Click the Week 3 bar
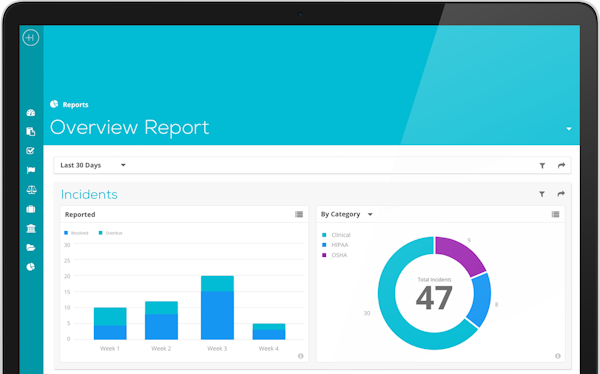The width and height of the screenshot is (600, 374). (217, 307)
